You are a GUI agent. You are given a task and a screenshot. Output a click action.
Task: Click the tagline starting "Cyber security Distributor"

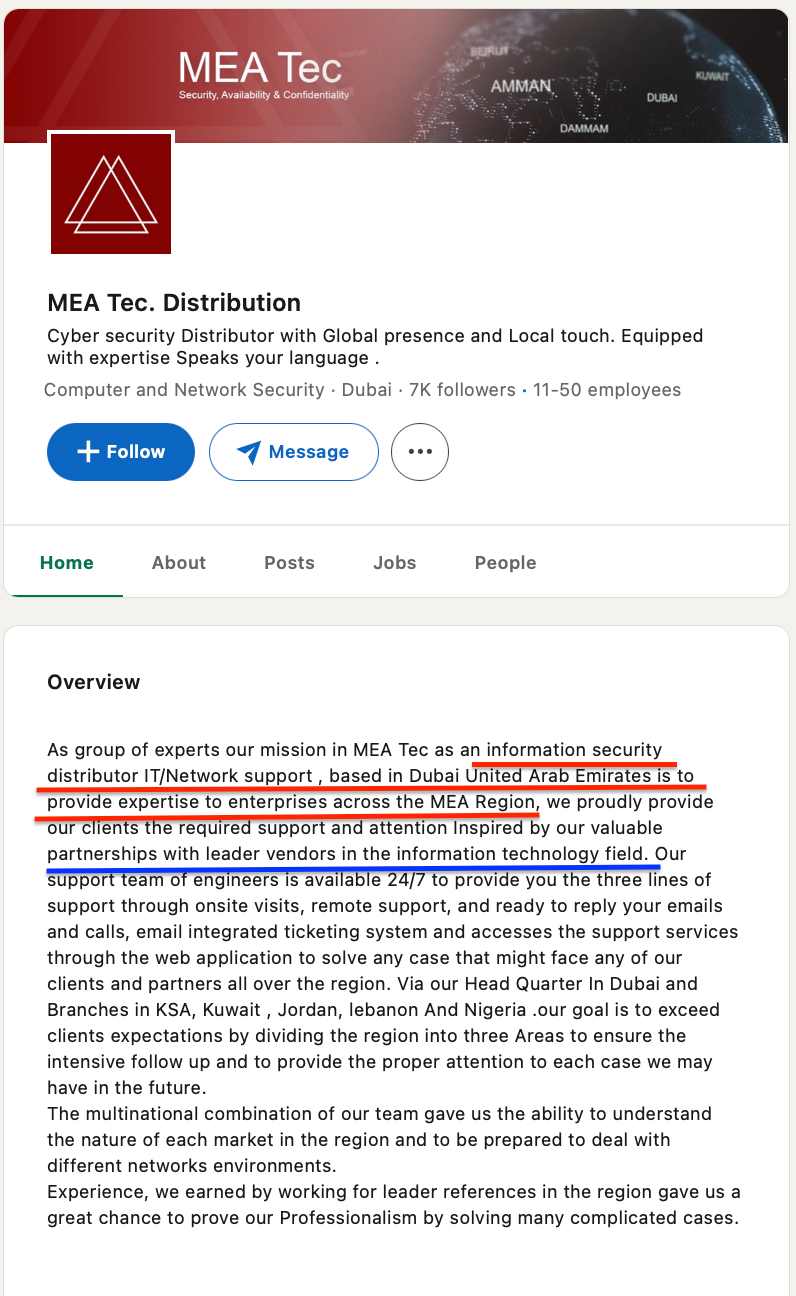coord(375,347)
